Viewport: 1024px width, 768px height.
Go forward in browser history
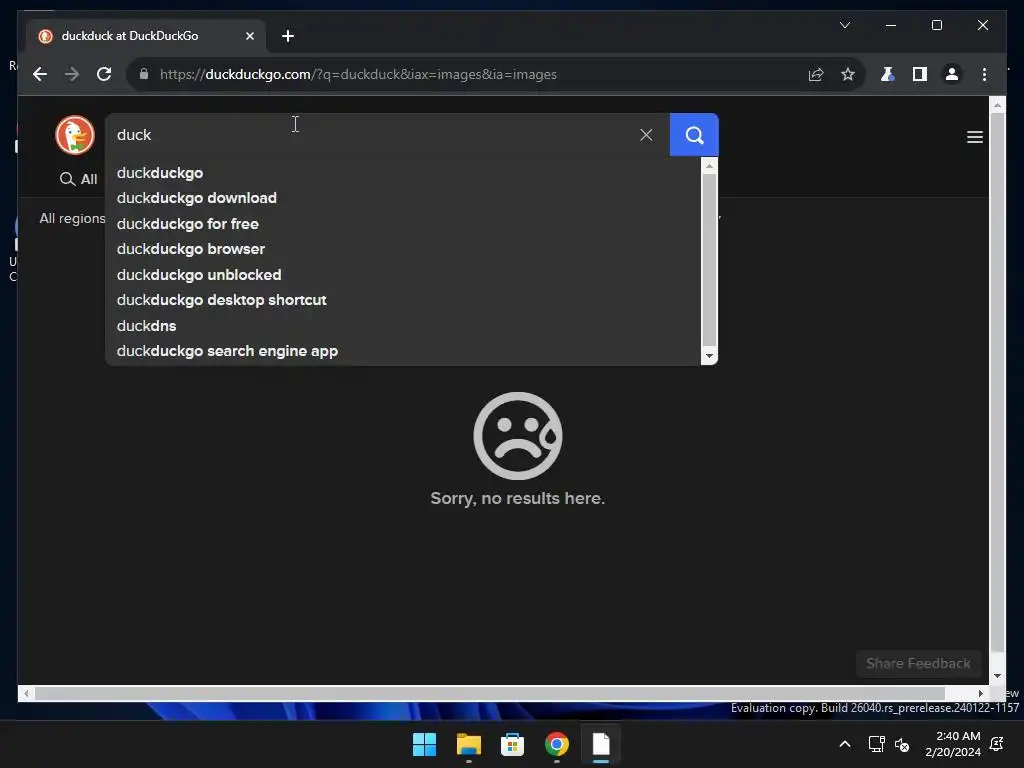pyautogui.click(x=72, y=74)
